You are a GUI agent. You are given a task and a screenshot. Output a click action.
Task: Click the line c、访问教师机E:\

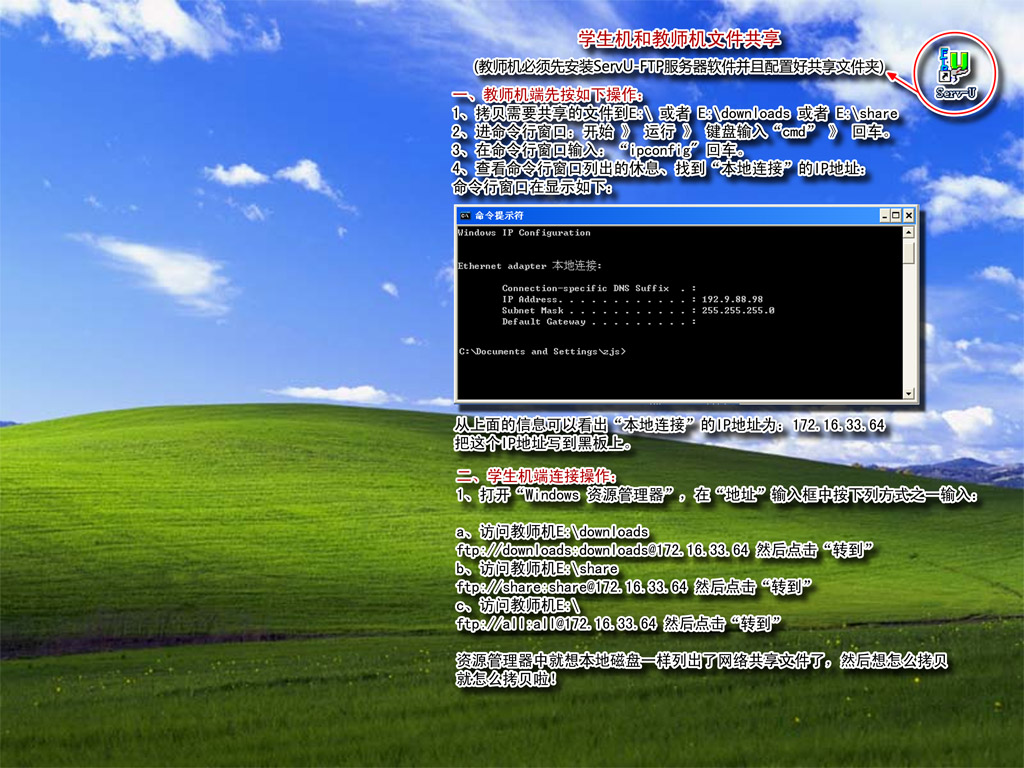pos(518,605)
